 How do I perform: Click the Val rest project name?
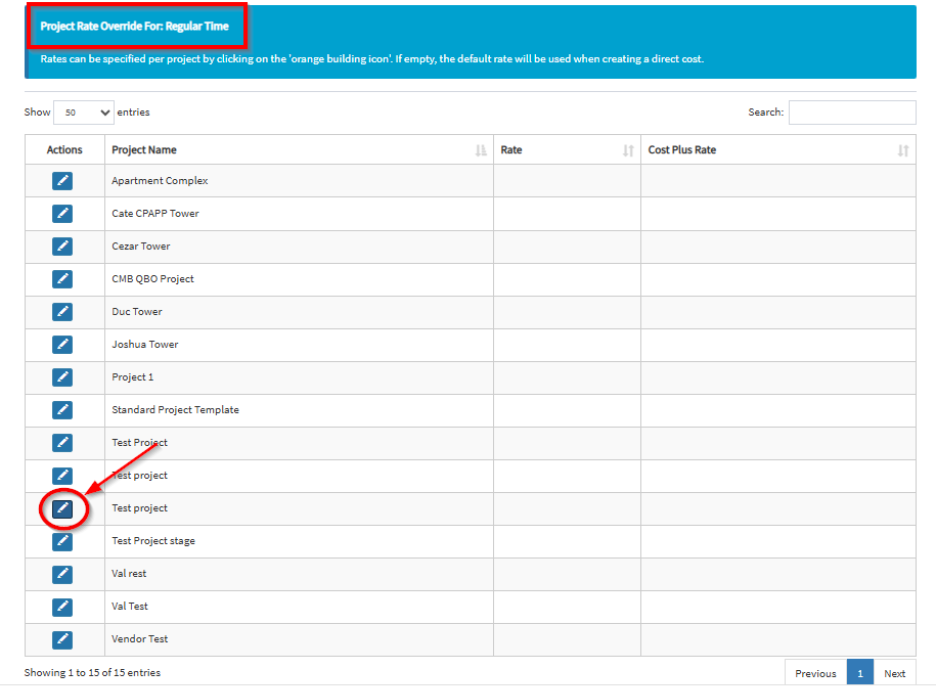click(x=129, y=574)
